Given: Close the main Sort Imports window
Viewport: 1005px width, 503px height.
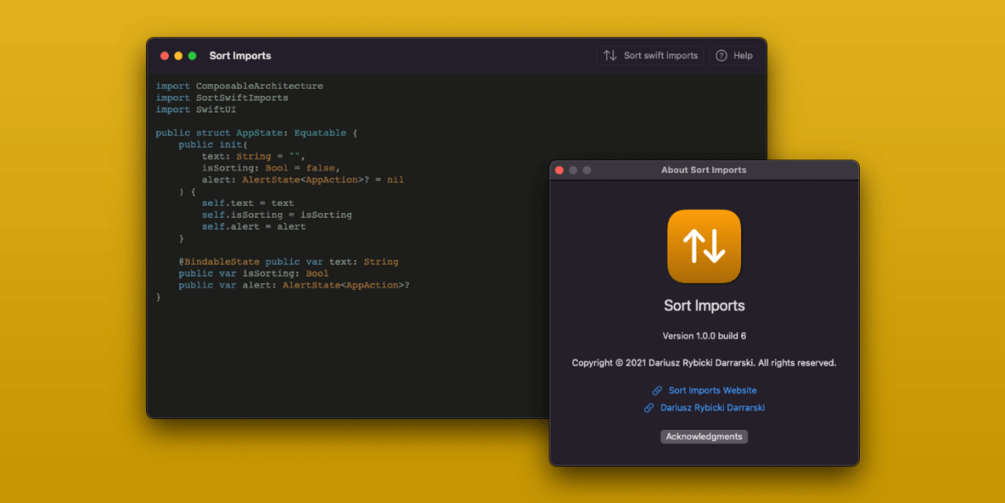Looking at the screenshot, I should tap(164, 56).
